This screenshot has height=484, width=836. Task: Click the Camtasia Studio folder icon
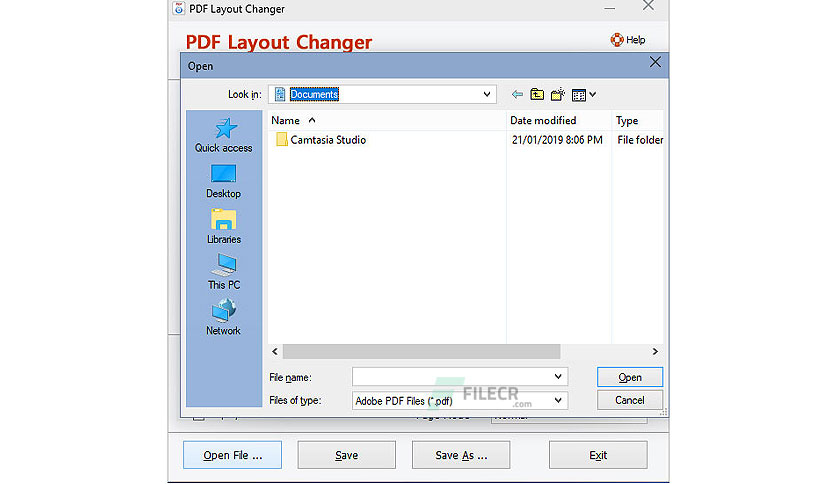(282, 140)
